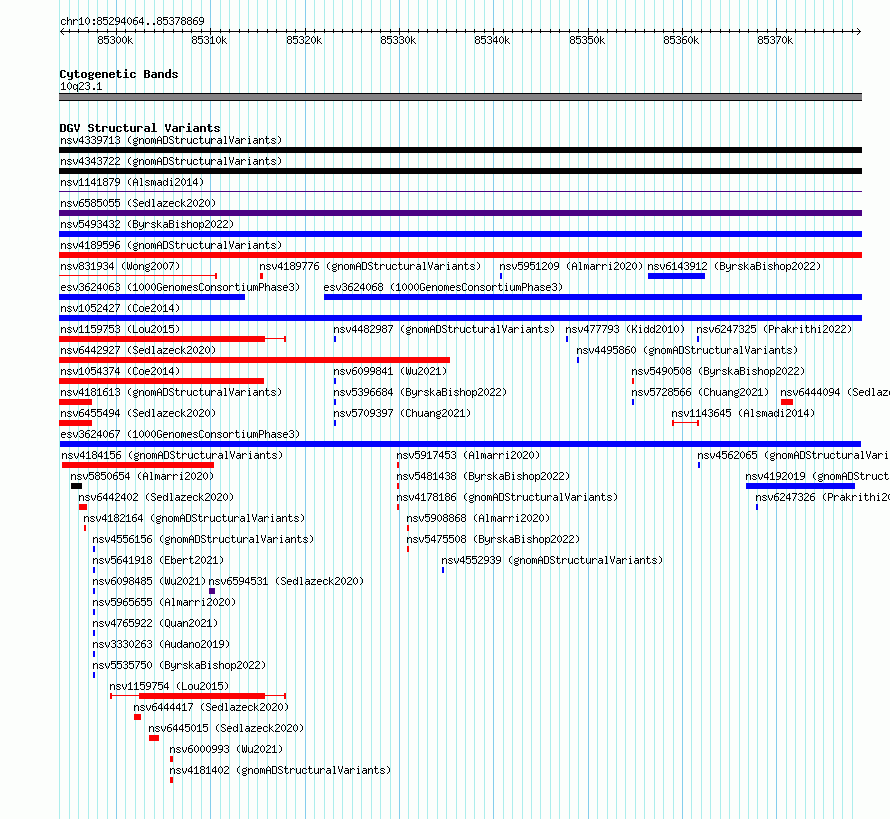The image size is (890, 819).
Task: Click the 85340k ruler label
Action: (492, 40)
